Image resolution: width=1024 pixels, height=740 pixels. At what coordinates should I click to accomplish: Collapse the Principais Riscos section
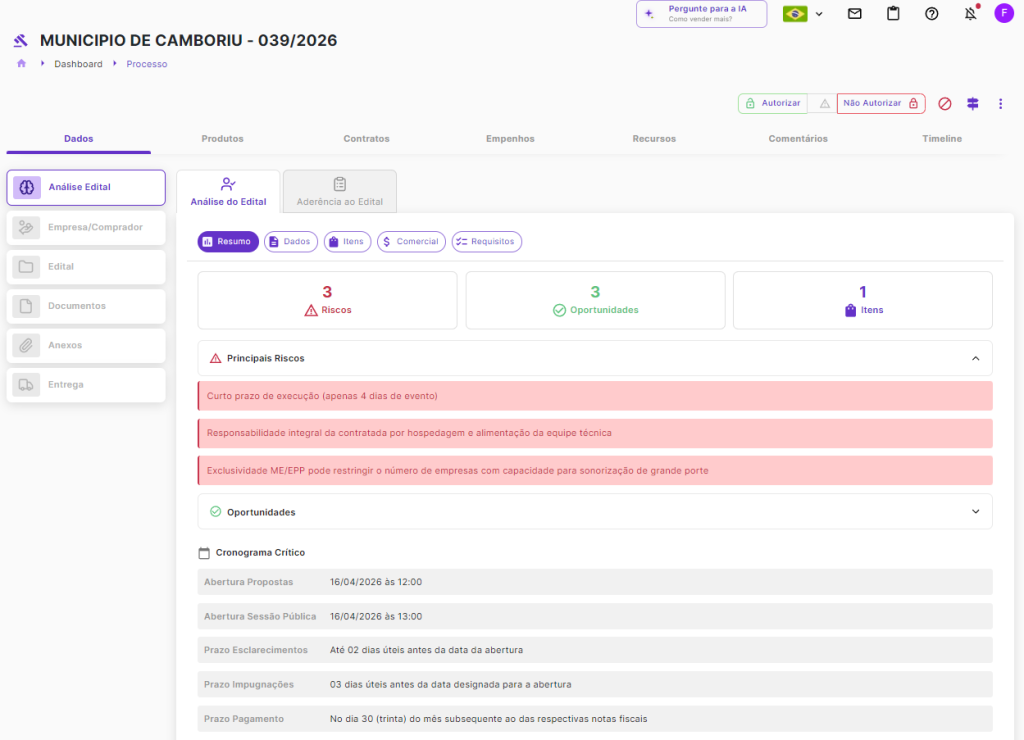pyautogui.click(x=975, y=358)
